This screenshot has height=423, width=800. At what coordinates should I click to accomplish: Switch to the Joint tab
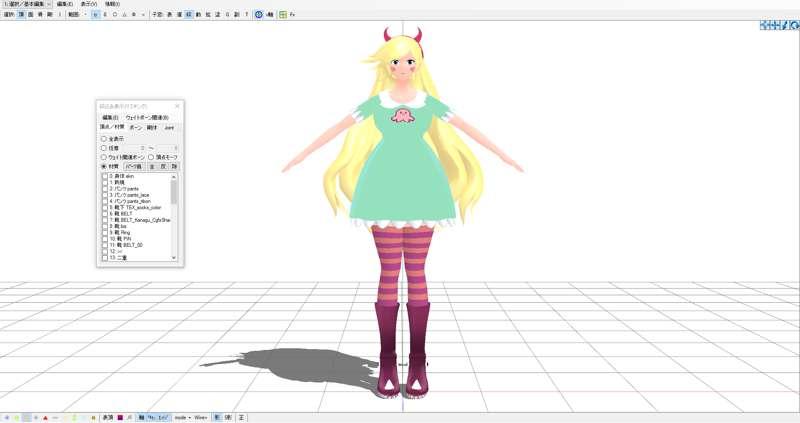click(169, 127)
